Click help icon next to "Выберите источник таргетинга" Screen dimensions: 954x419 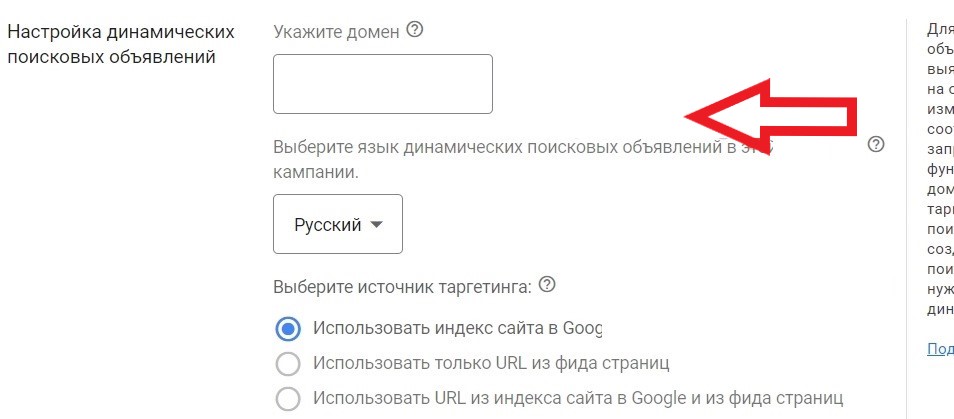[x=547, y=285]
